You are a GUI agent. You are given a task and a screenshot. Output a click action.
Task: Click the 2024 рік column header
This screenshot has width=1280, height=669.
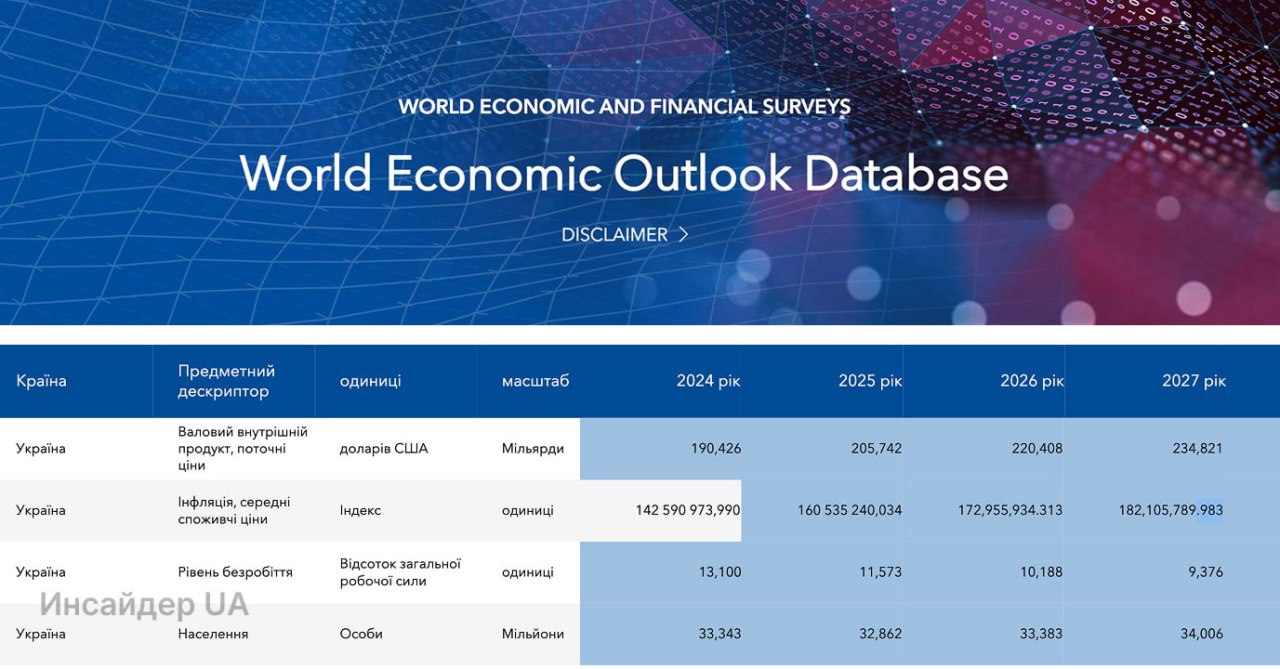coord(708,381)
